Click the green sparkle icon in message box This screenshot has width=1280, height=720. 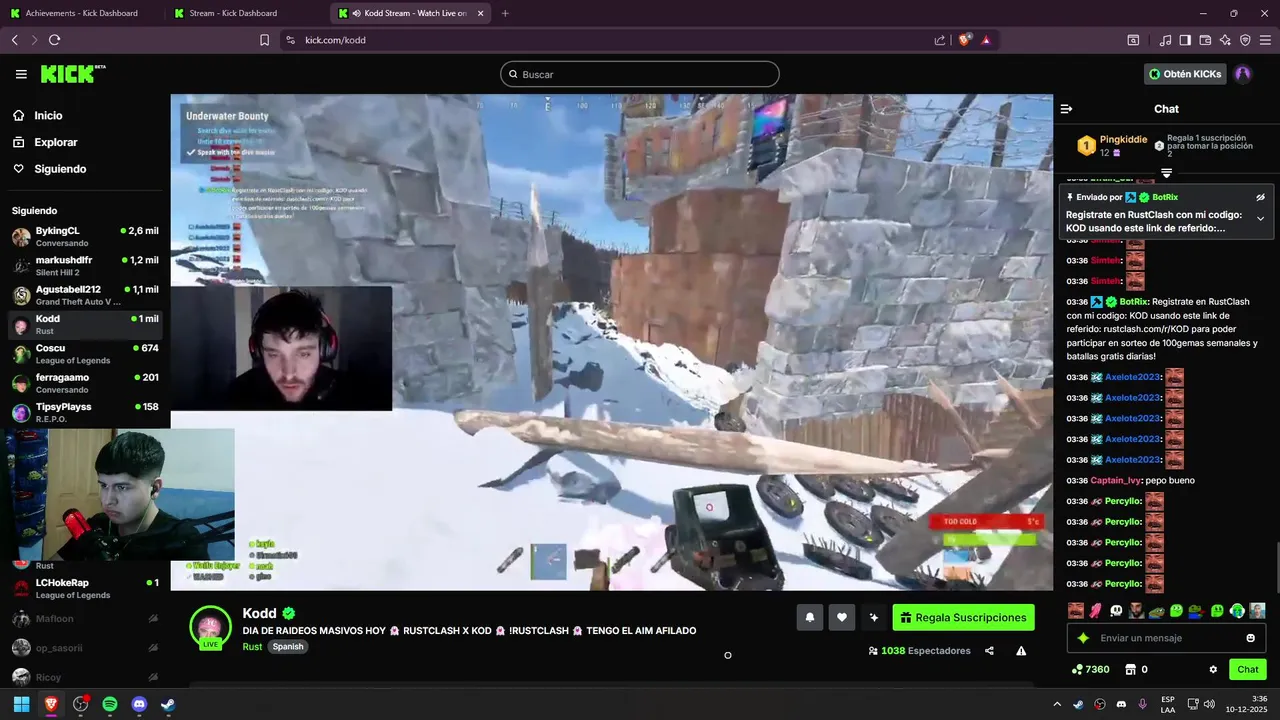click(x=1083, y=638)
